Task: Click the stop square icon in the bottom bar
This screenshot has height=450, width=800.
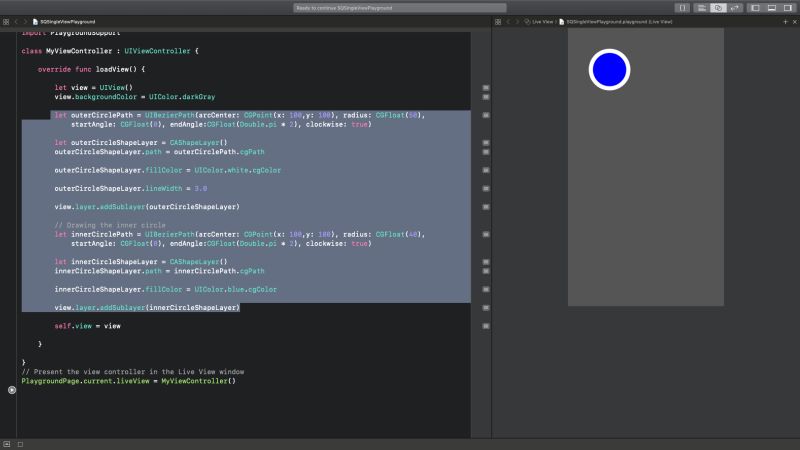Action: 20,444
